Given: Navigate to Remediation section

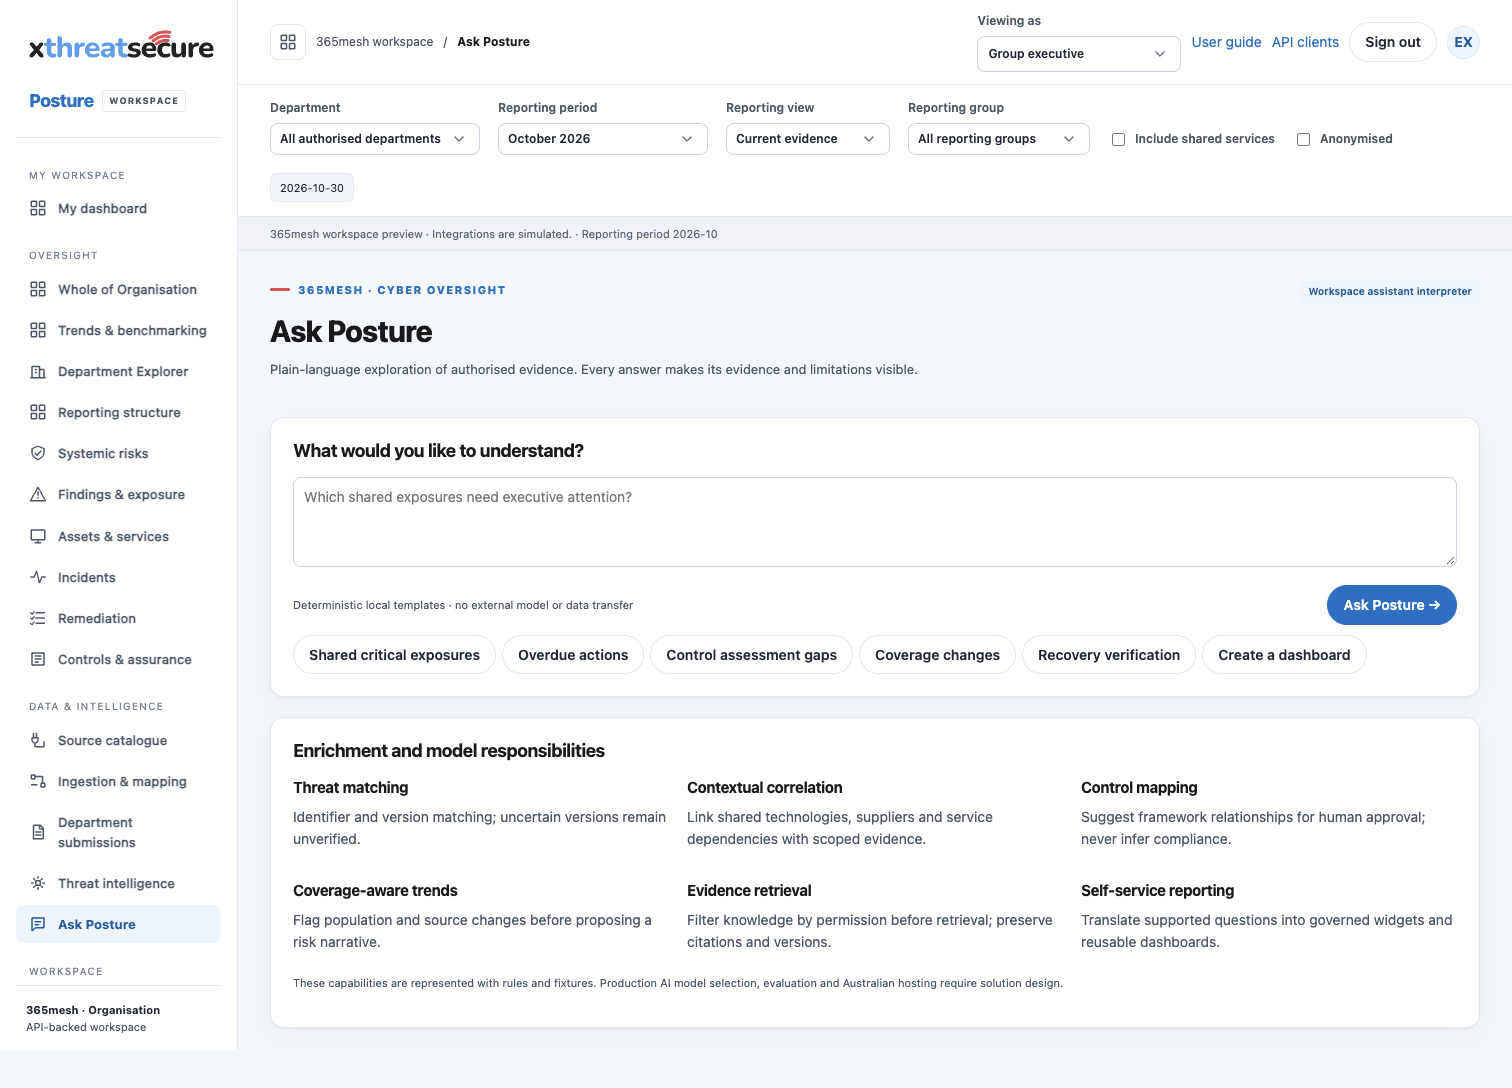Looking at the screenshot, I should pyautogui.click(x=118, y=618).
